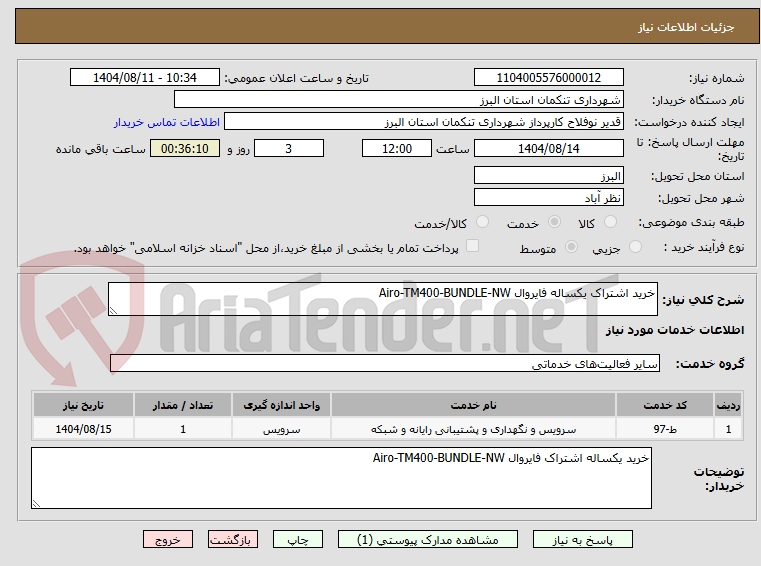Click the مشاهده مدارک پیوستی (1) button
This screenshot has height=566, width=761.
click(428, 539)
